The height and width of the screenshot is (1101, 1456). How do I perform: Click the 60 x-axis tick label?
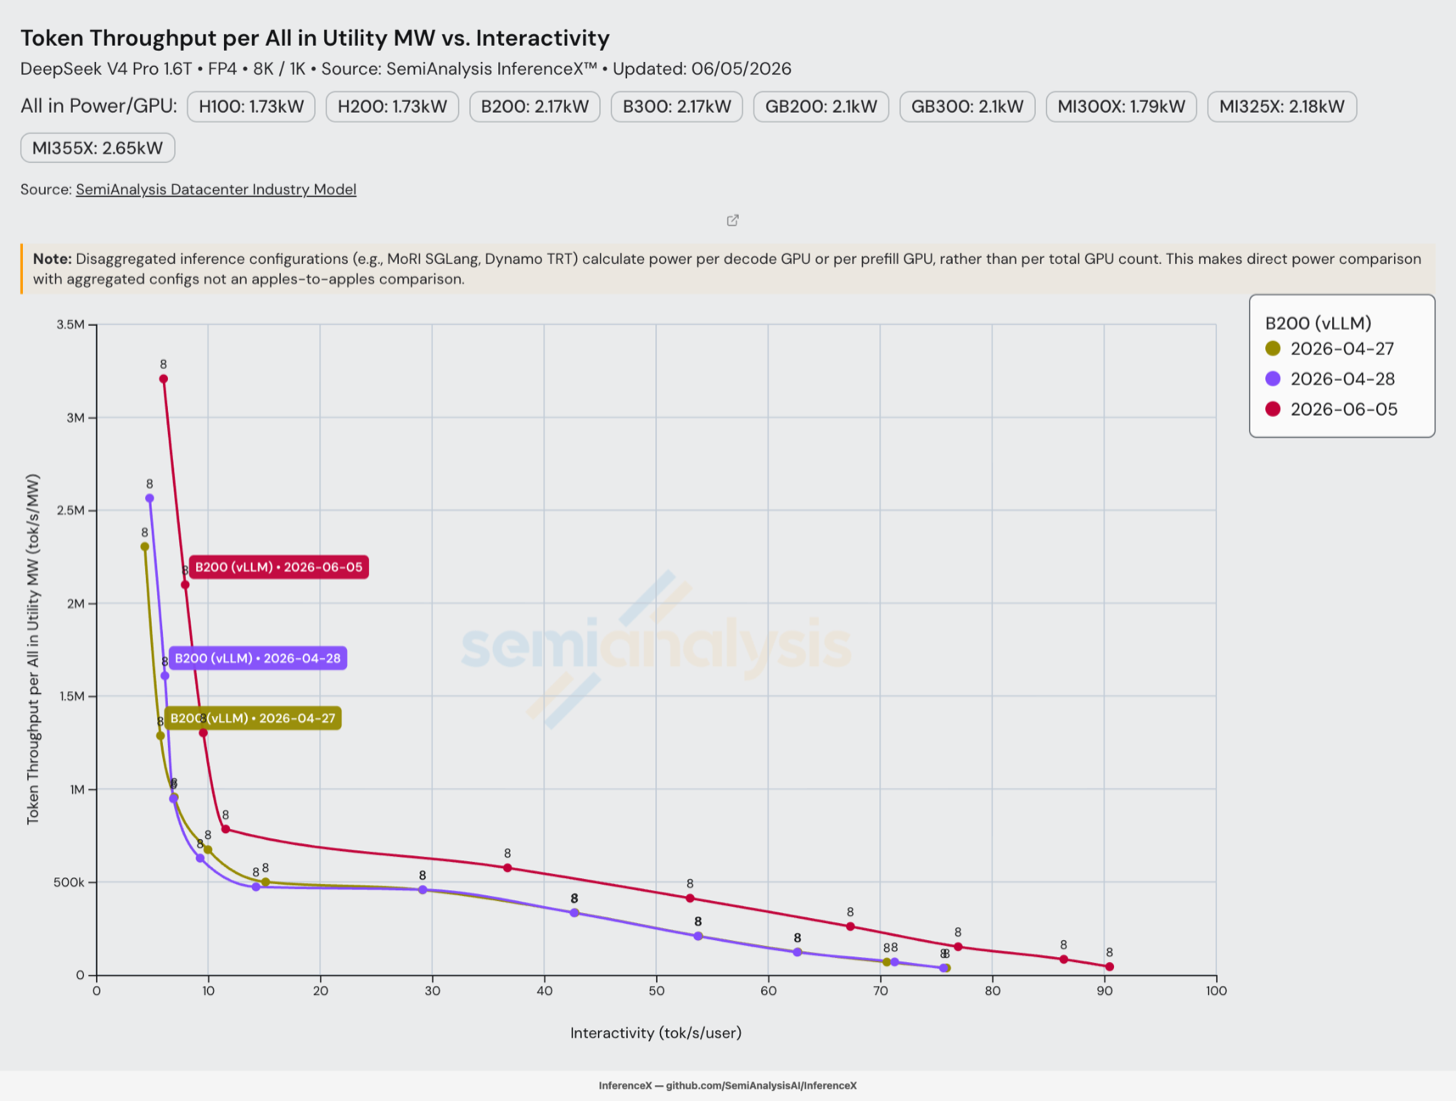[768, 991]
